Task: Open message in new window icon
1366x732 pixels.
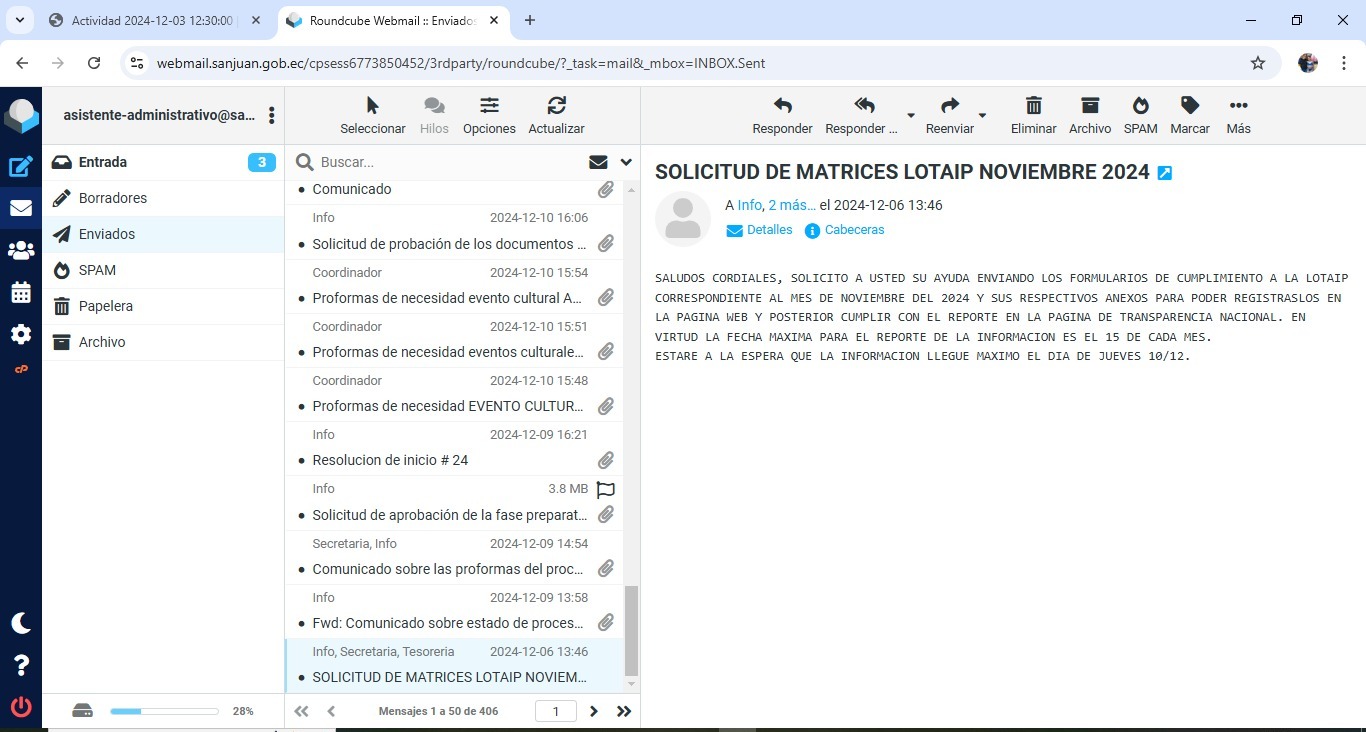Action: (x=1164, y=173)
